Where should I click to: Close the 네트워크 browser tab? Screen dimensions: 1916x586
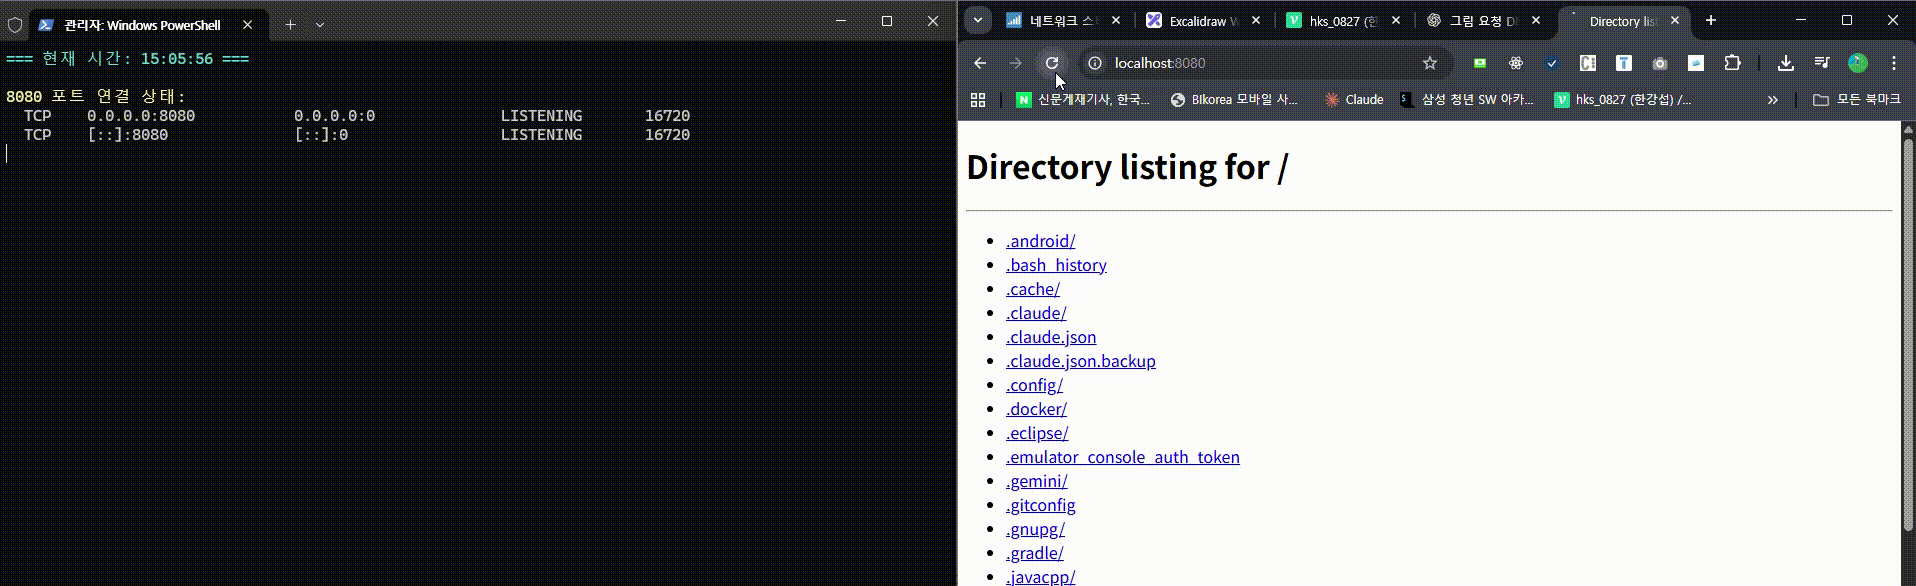[x=1116, y=20]
